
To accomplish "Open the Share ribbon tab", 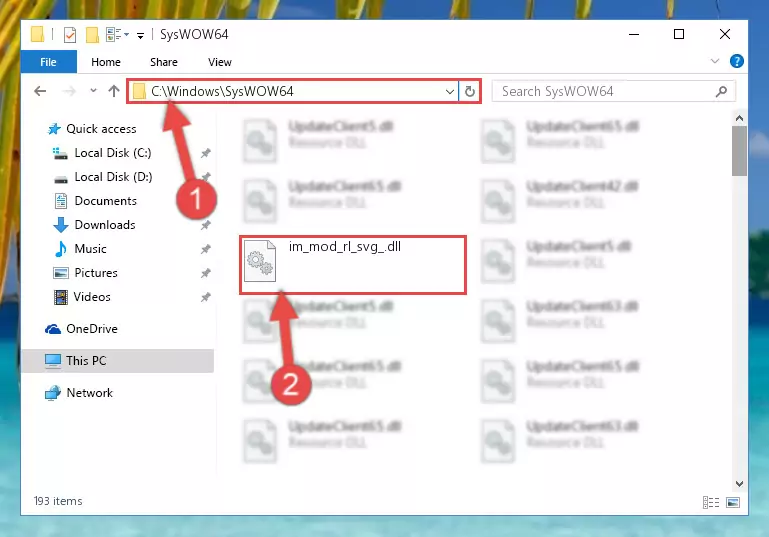I will click(163, 62).
